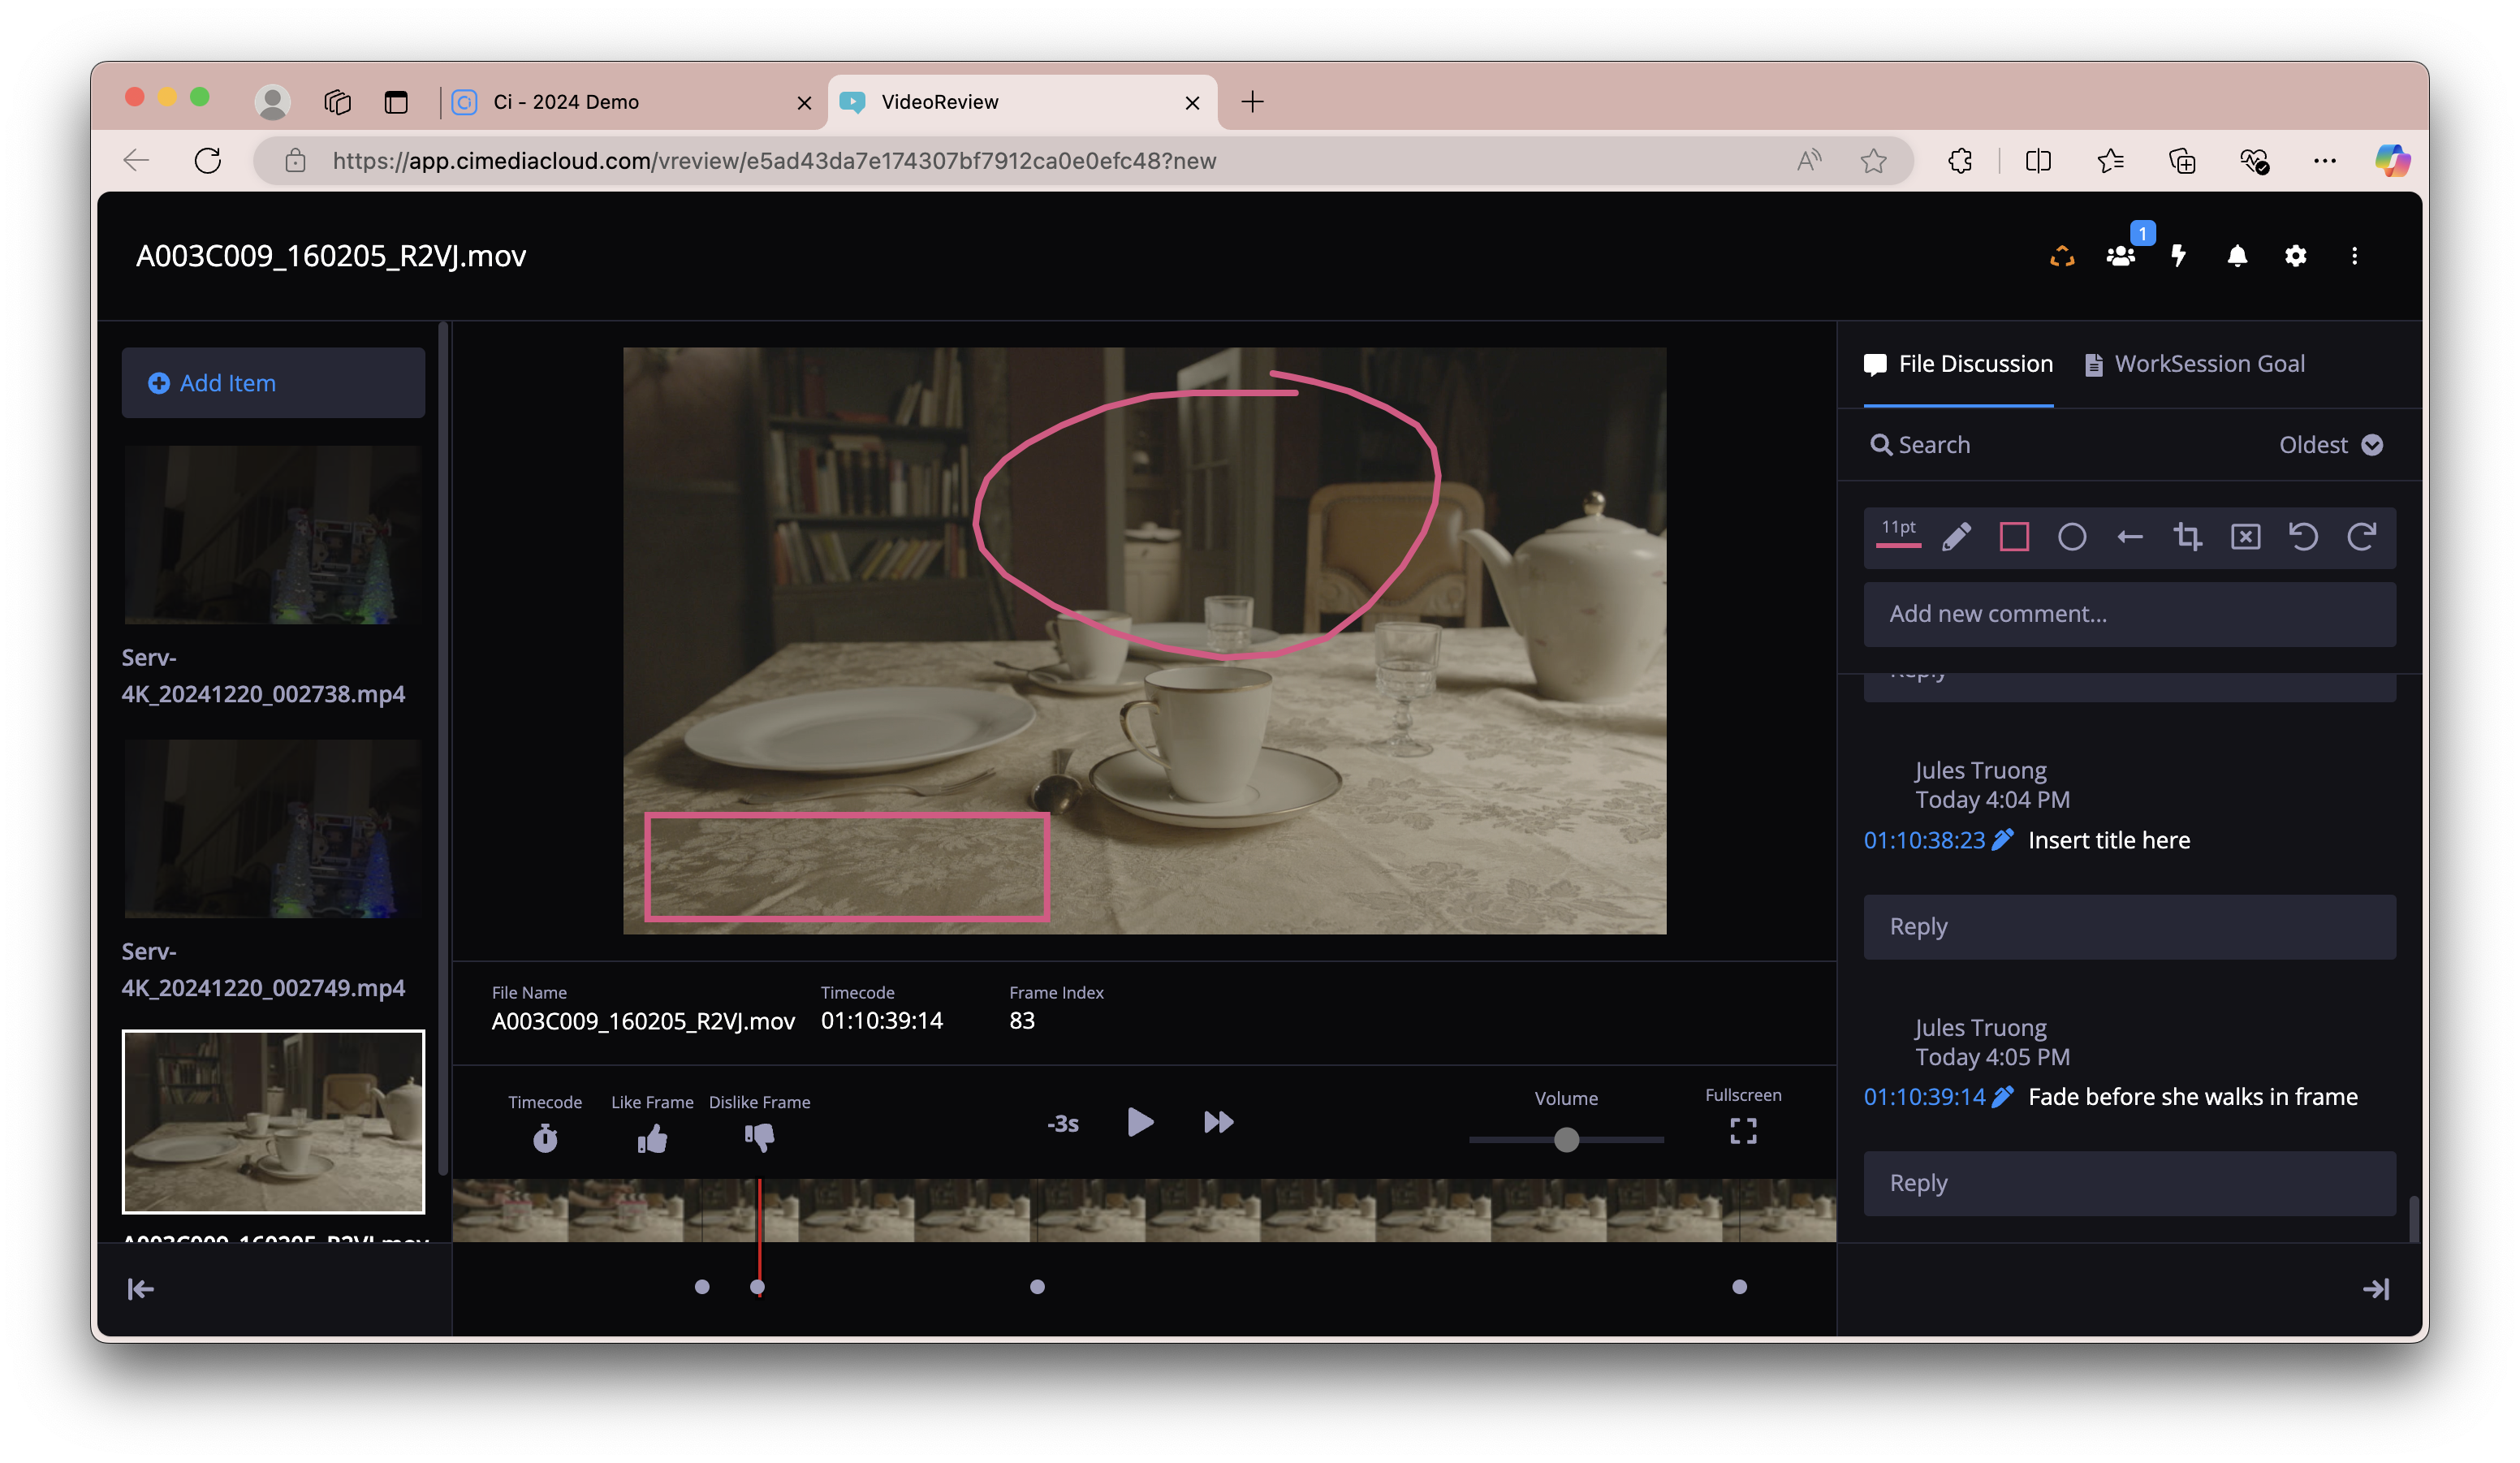This screenshot has width=2520, height=1463.
Task: Click the orange sync status icon
Action: coord(2062,256)
